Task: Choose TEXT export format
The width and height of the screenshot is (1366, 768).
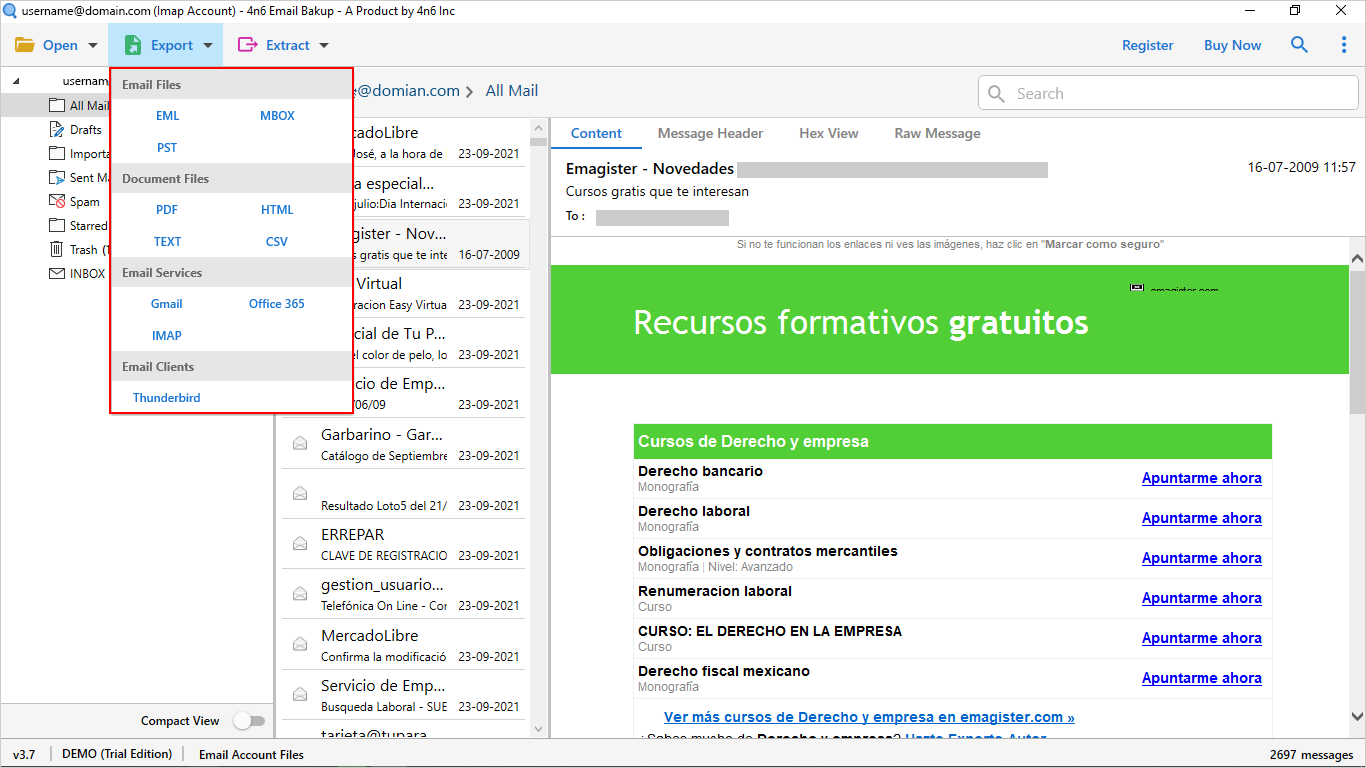Action: [167, 242]
